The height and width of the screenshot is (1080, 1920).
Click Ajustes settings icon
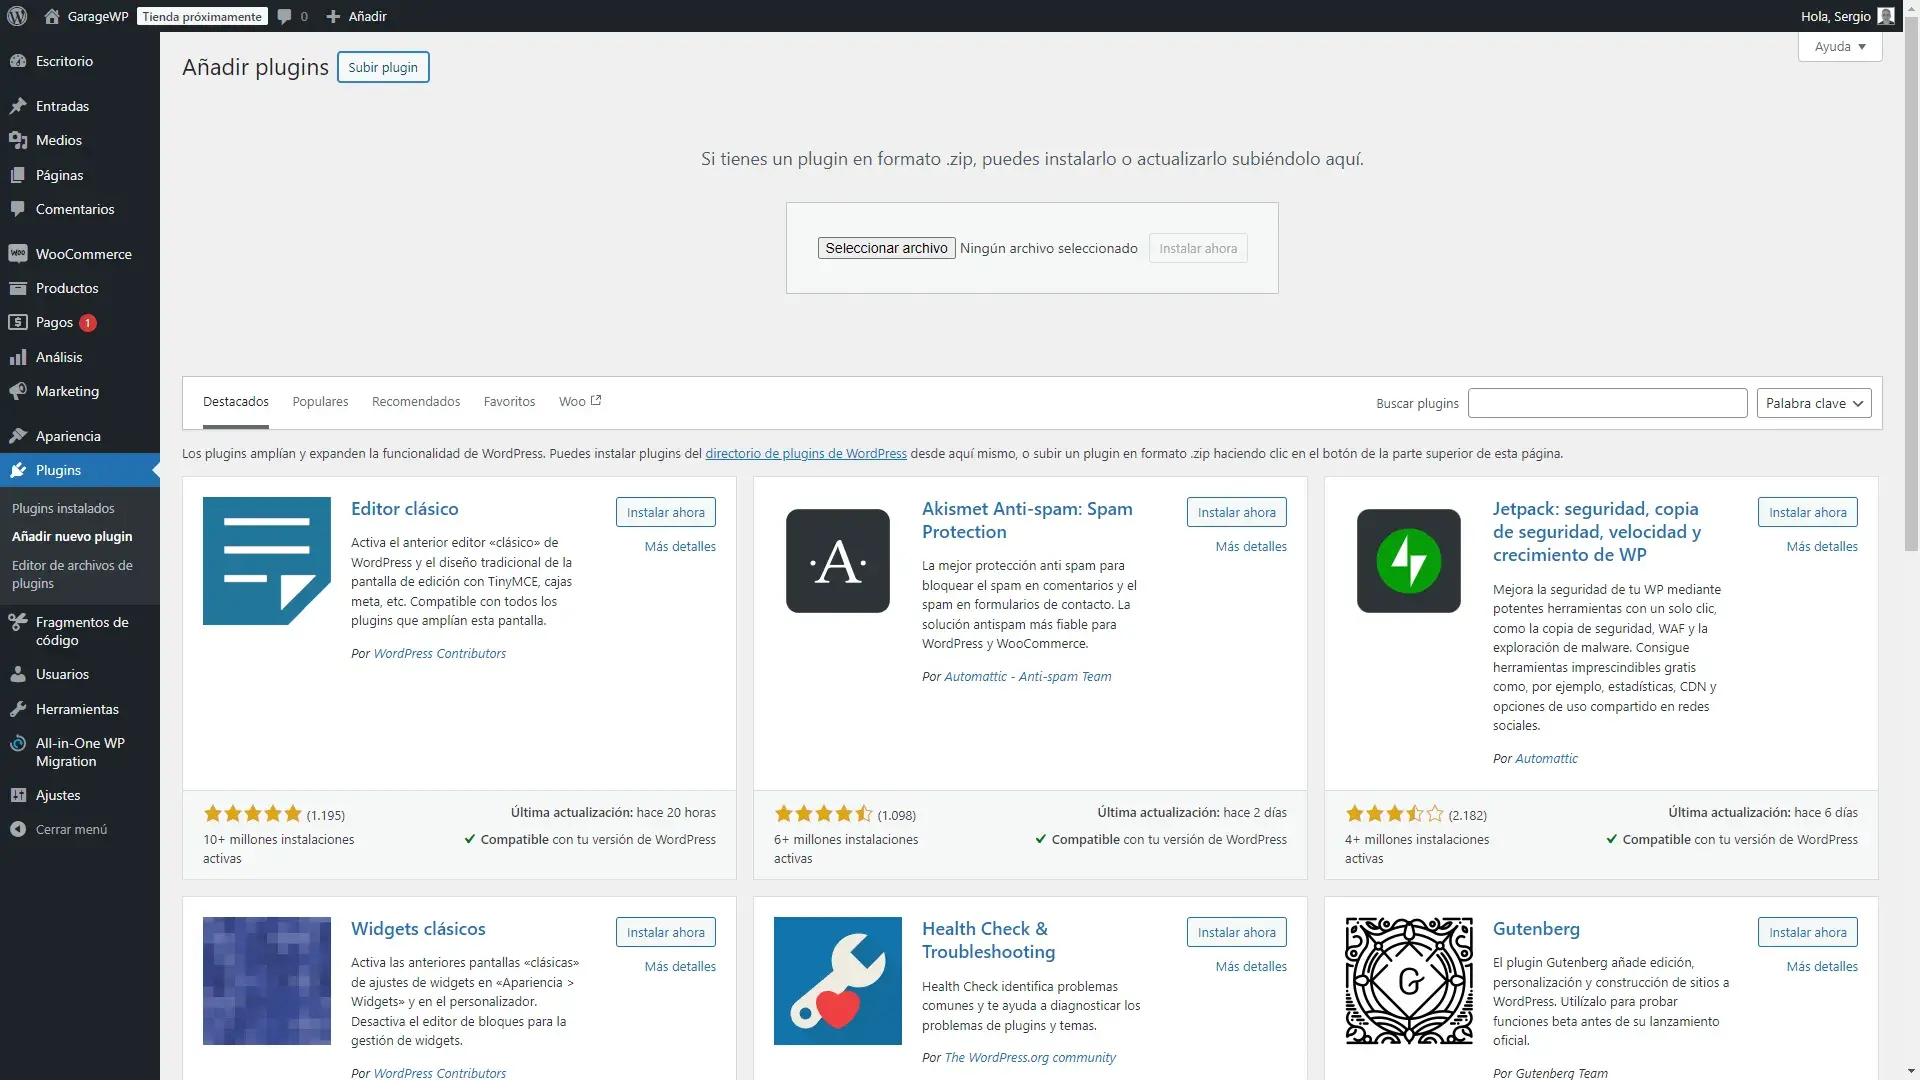tap(18, 795)
